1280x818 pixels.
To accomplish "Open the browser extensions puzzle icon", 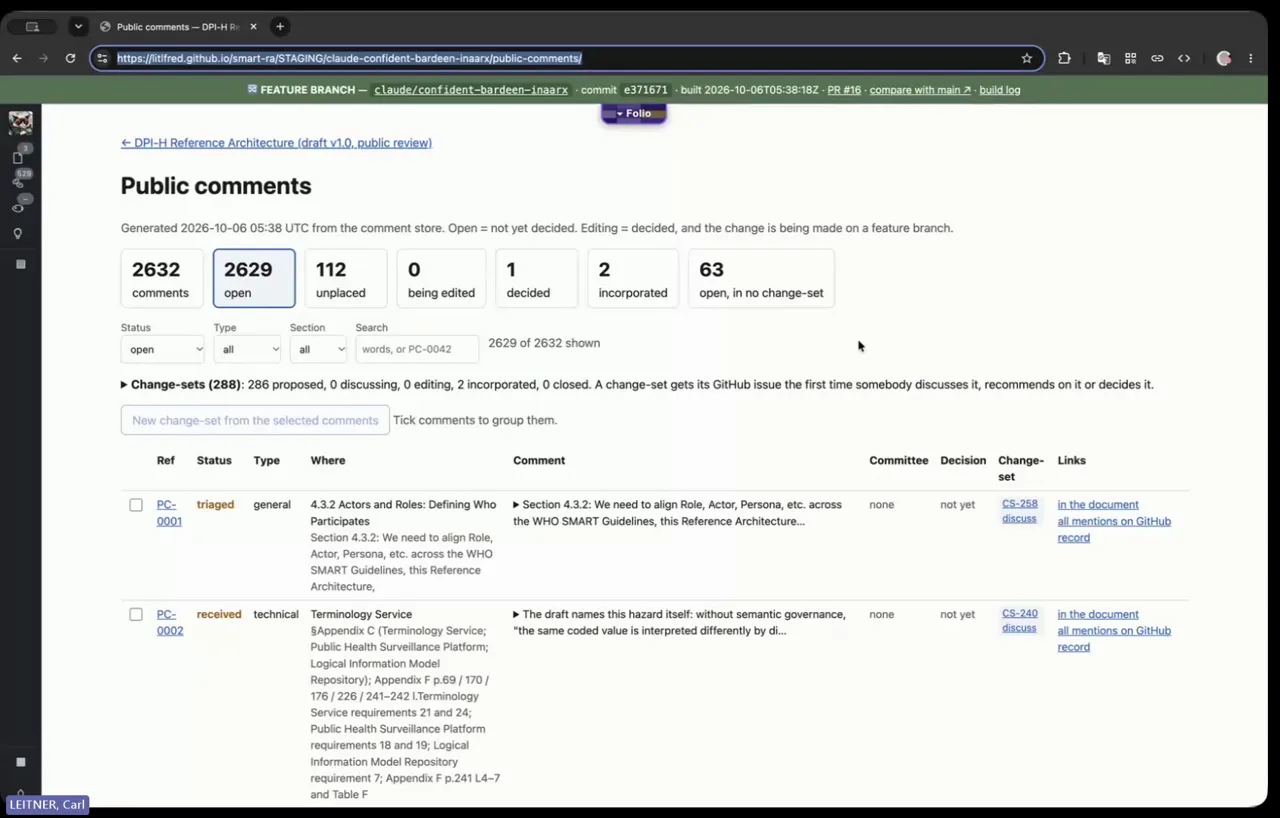I will 1064,58.
